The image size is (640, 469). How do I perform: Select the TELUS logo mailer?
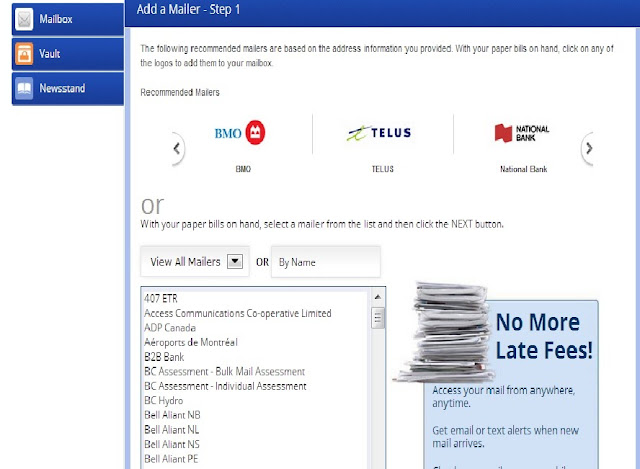379,133
